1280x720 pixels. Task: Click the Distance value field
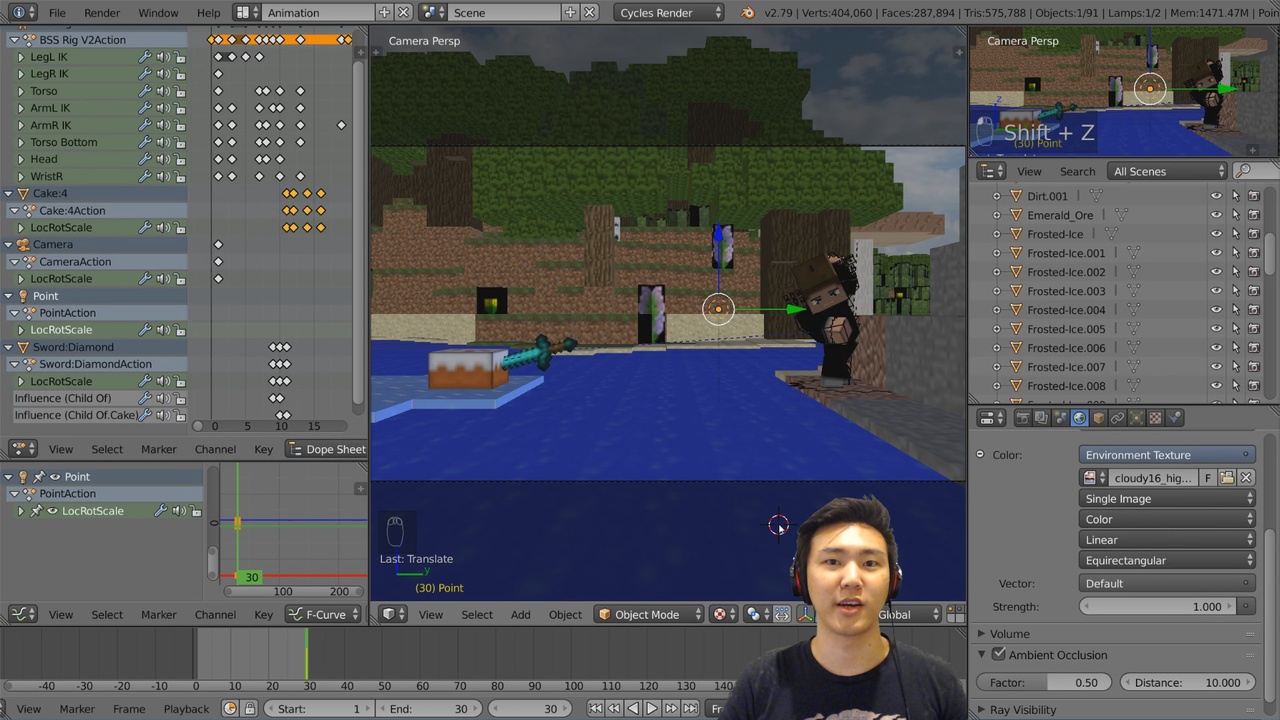[1188, 683]
